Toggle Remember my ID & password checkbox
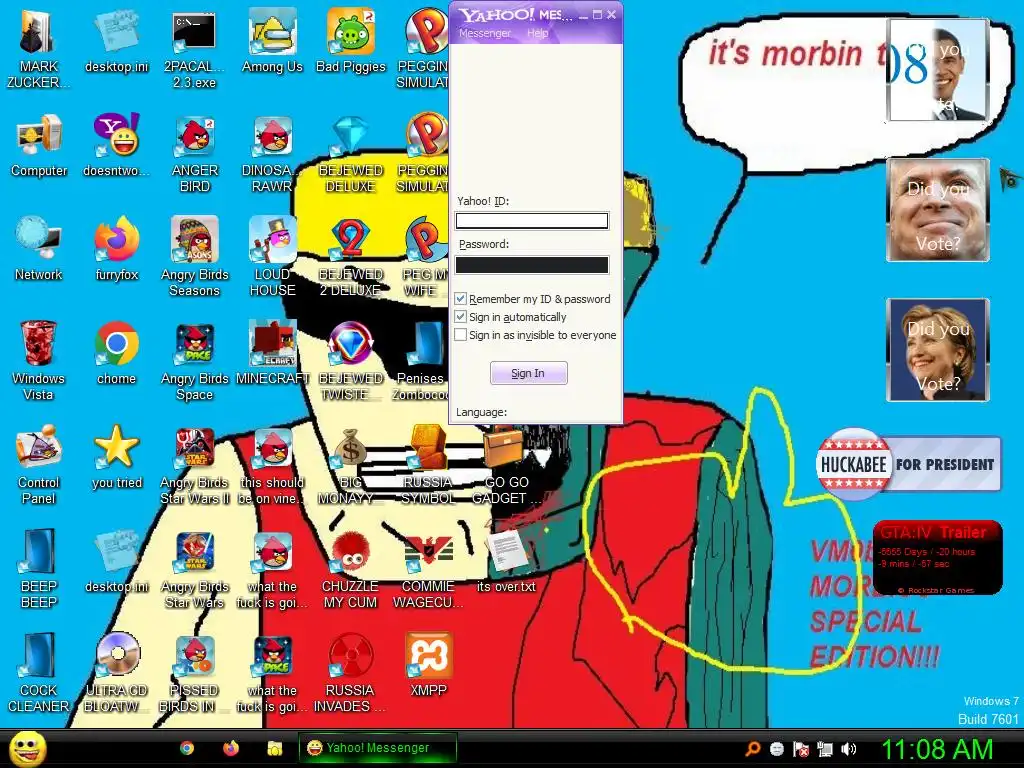Viewport: 1024px width, 768px height. [460, 298]
